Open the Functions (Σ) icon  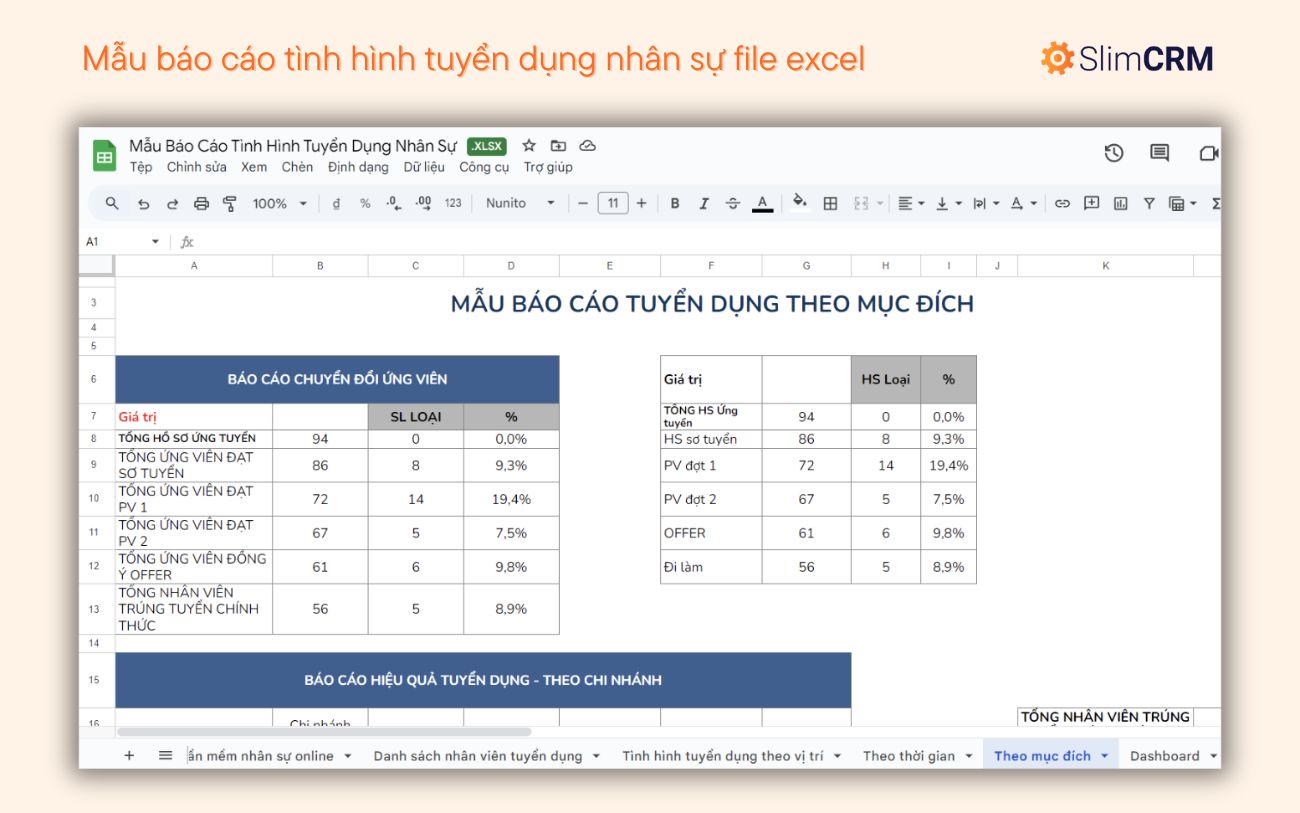point(1215,203)
